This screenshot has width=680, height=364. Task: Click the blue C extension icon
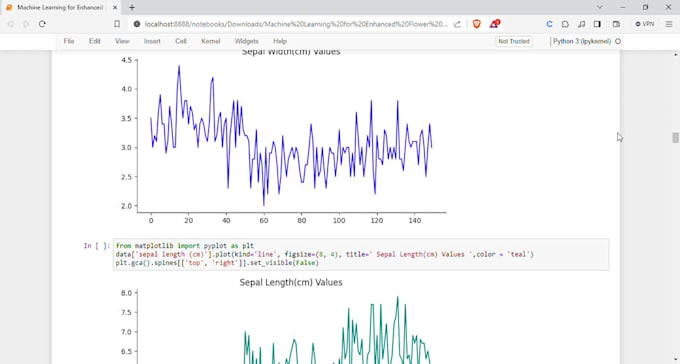click(x=549, y=24)
